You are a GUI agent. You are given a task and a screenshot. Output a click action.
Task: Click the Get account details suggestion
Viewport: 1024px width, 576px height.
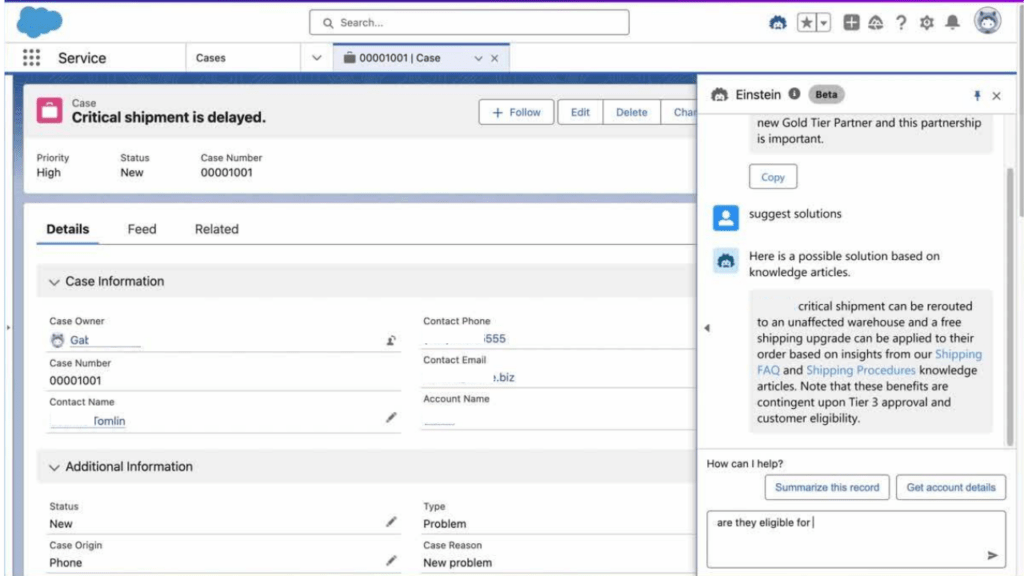[951, 487]
